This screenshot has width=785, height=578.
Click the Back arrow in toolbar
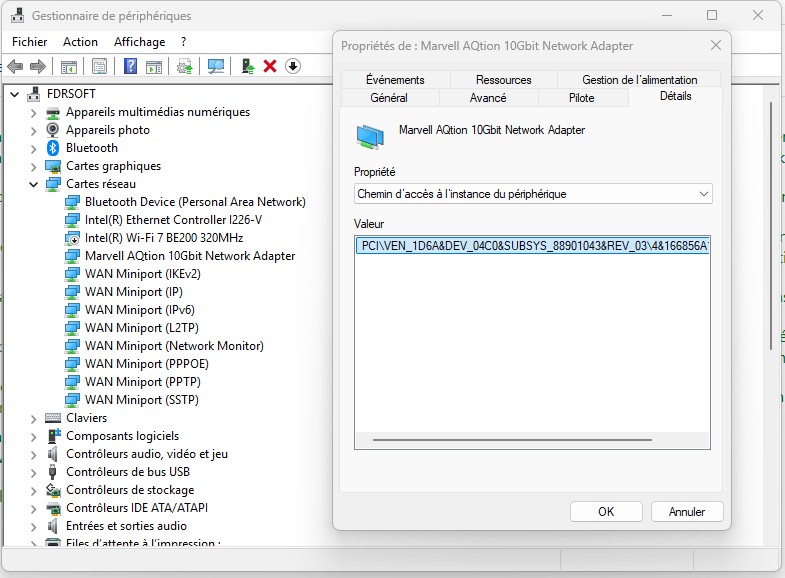[x=15, y=66]
